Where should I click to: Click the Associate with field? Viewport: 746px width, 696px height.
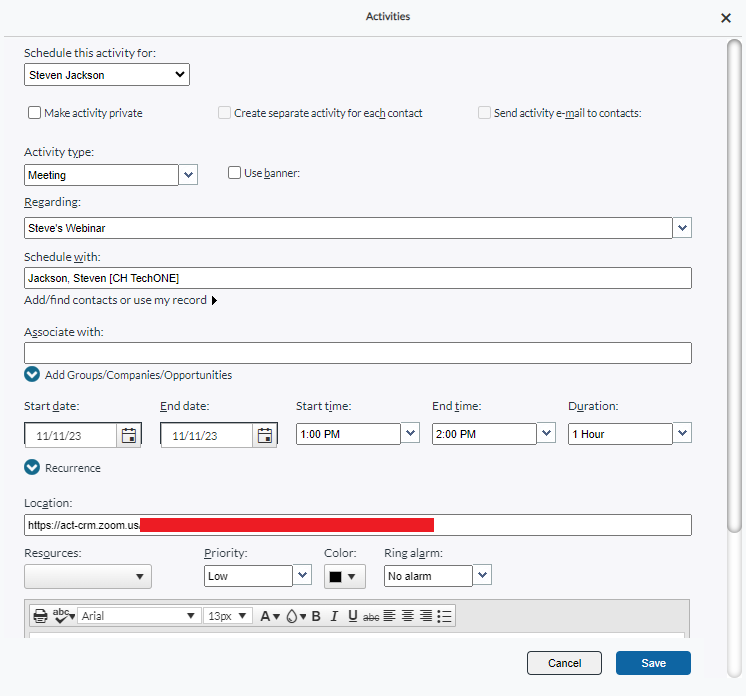[x=358, y=353]
